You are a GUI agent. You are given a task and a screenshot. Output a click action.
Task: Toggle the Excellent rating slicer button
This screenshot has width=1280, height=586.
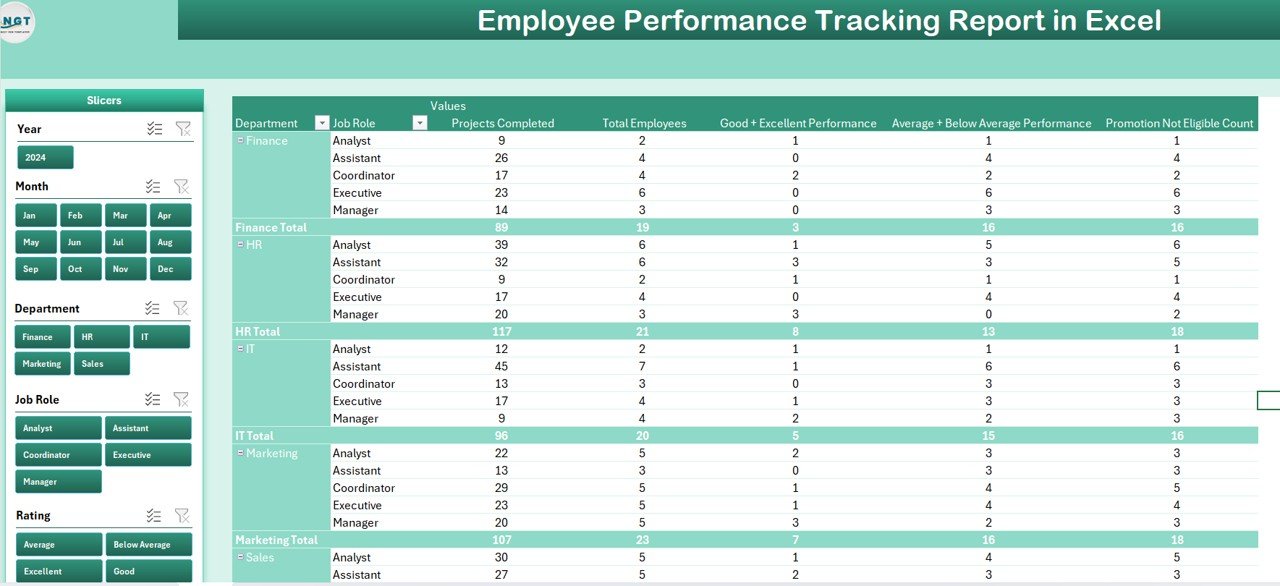pos(59,571)
